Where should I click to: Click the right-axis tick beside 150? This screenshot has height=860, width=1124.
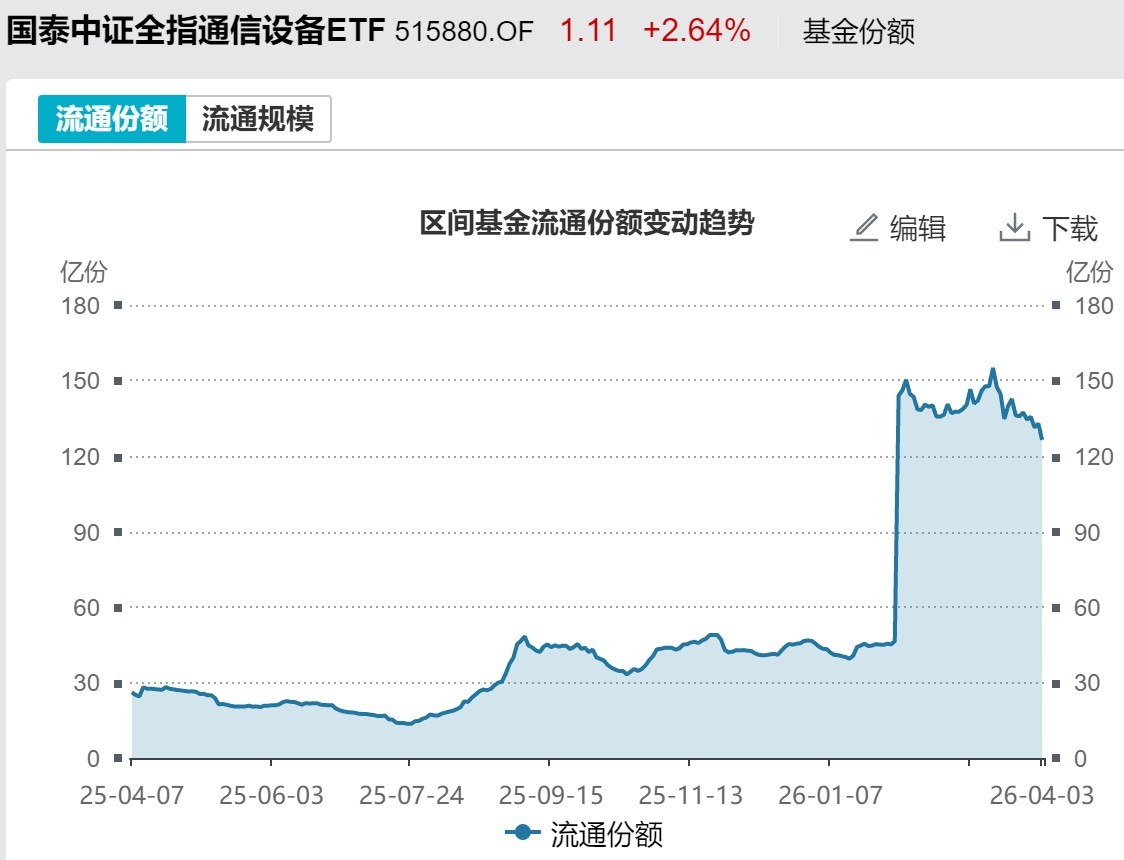[1057, 381]
